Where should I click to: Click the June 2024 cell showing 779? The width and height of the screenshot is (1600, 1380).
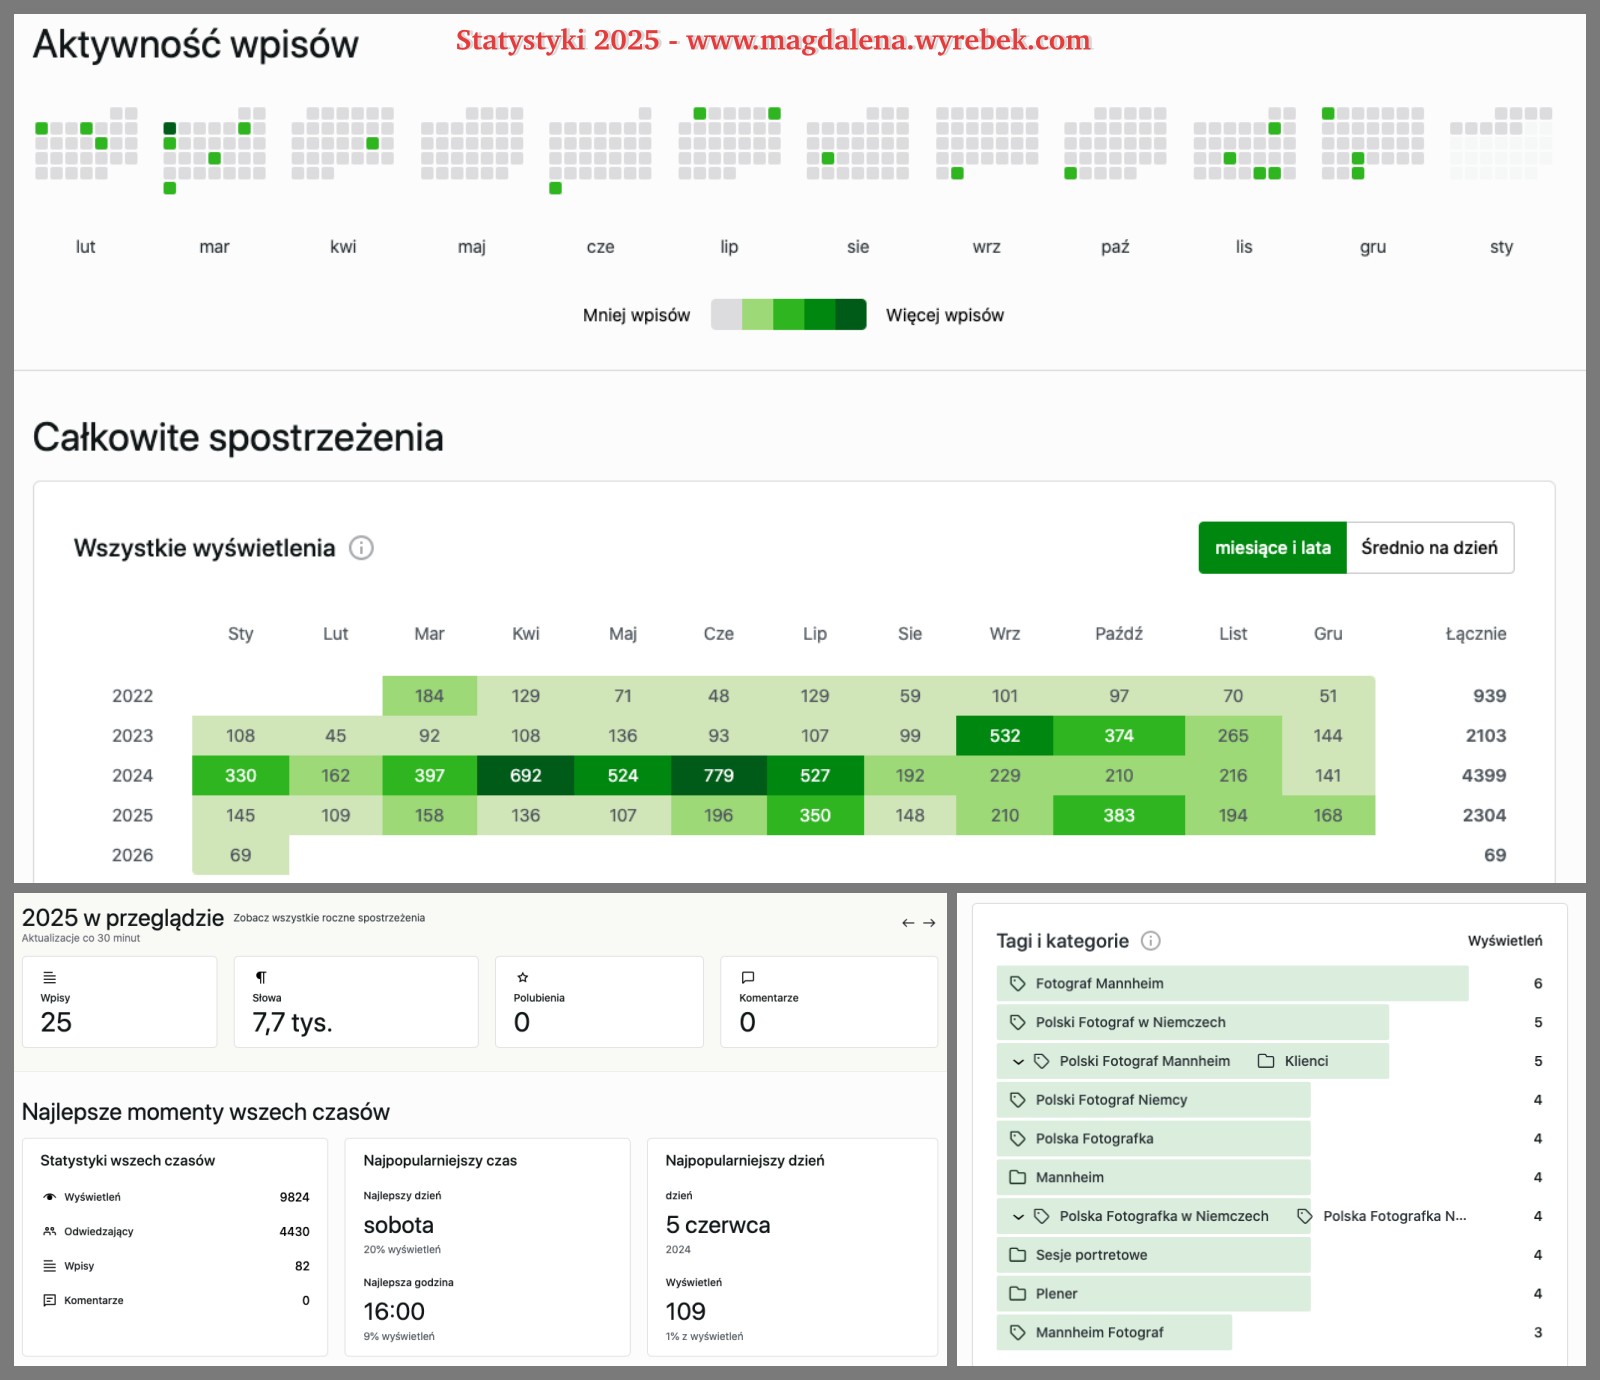tap(718, 775)
